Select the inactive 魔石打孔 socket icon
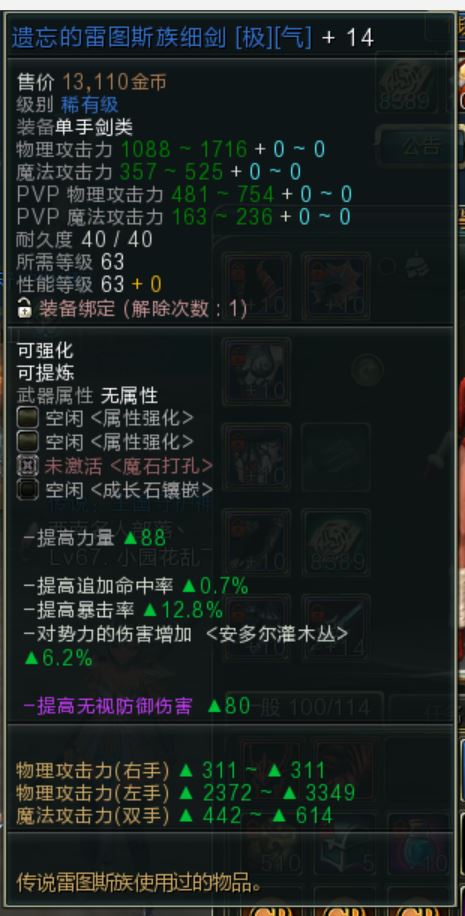The width and height of the screenshot is (465, 916). coord(27,466)
